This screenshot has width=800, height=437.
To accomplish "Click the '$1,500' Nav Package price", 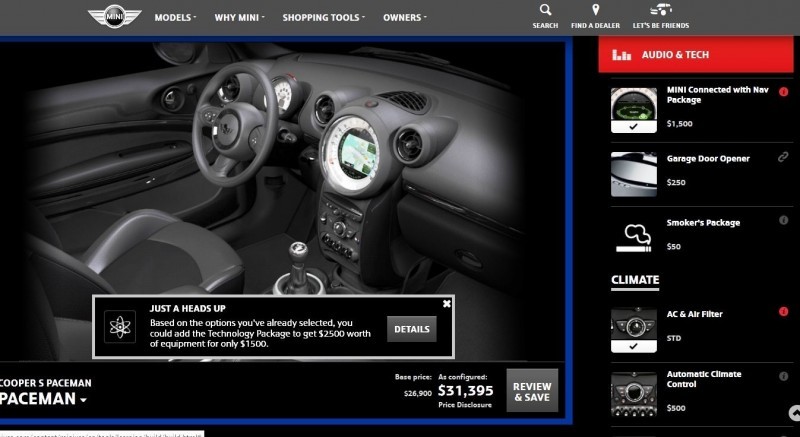I will (680, 123).
